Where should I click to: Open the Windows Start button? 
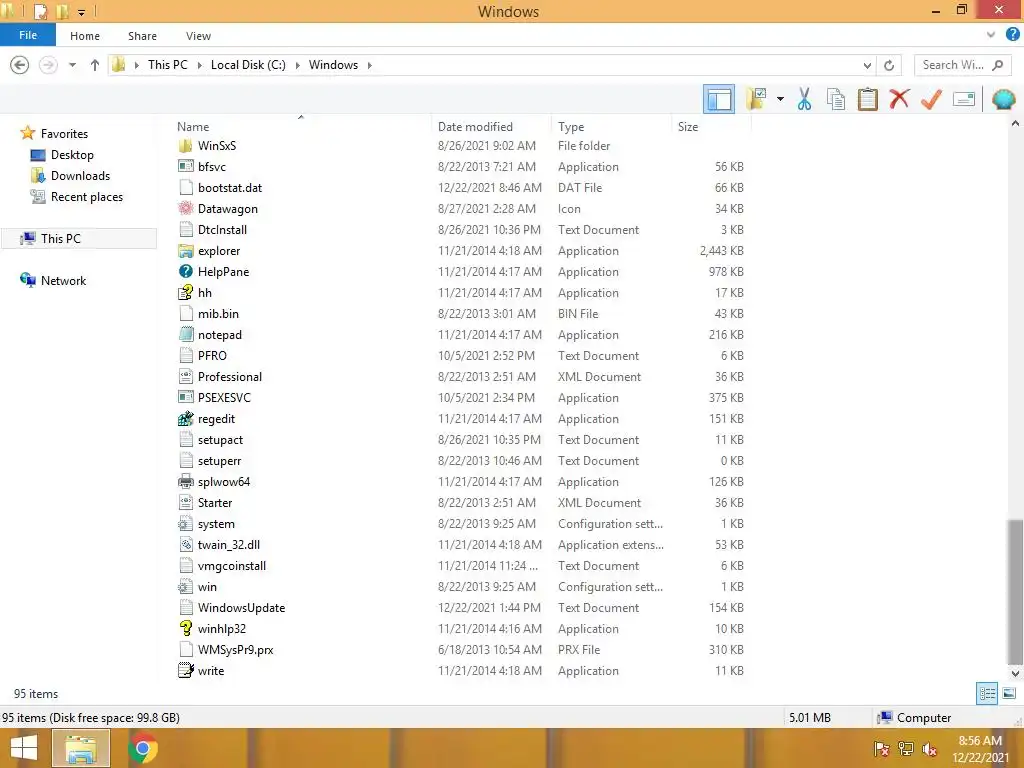click(x=24, y=748)
